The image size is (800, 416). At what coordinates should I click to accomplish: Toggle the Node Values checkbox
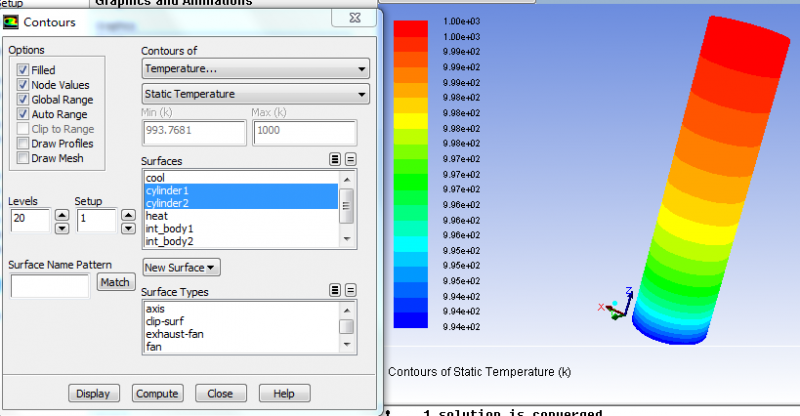coord(23,85)
